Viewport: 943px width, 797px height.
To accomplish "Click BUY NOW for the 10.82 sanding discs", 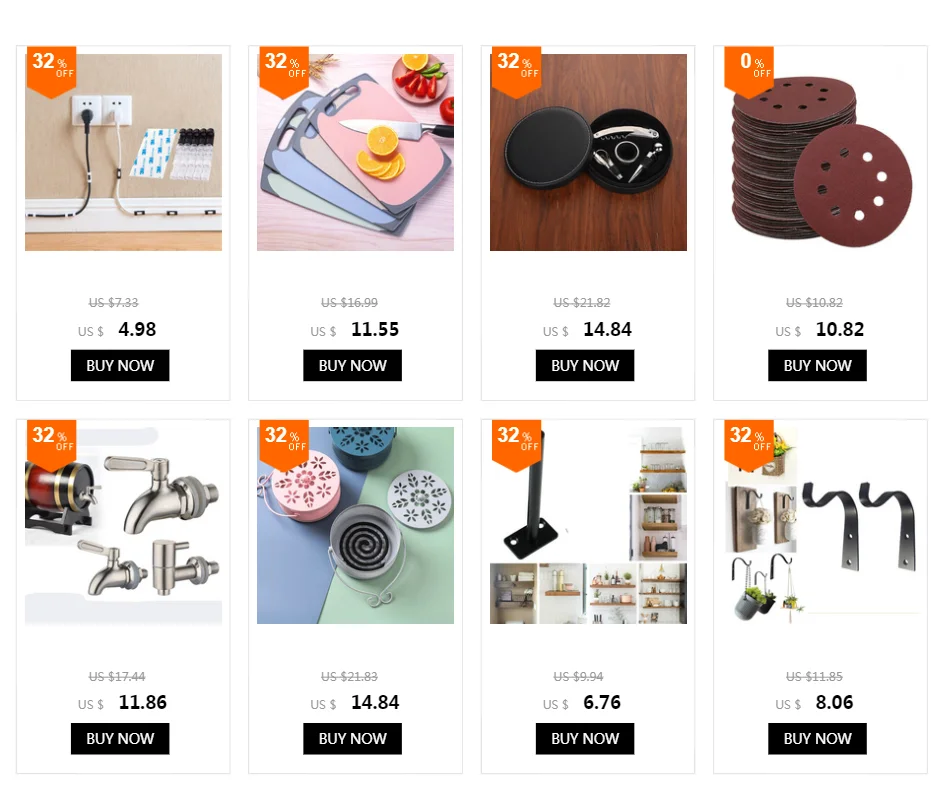I will [x=817, y=365].
